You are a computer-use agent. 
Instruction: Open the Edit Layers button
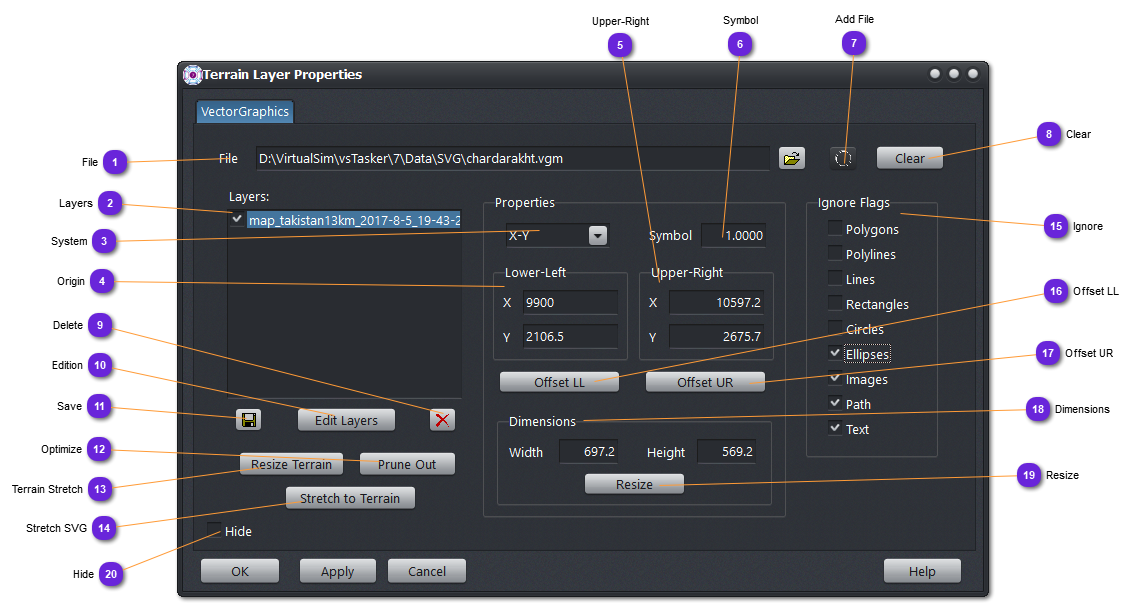click(x=346, y=420)
